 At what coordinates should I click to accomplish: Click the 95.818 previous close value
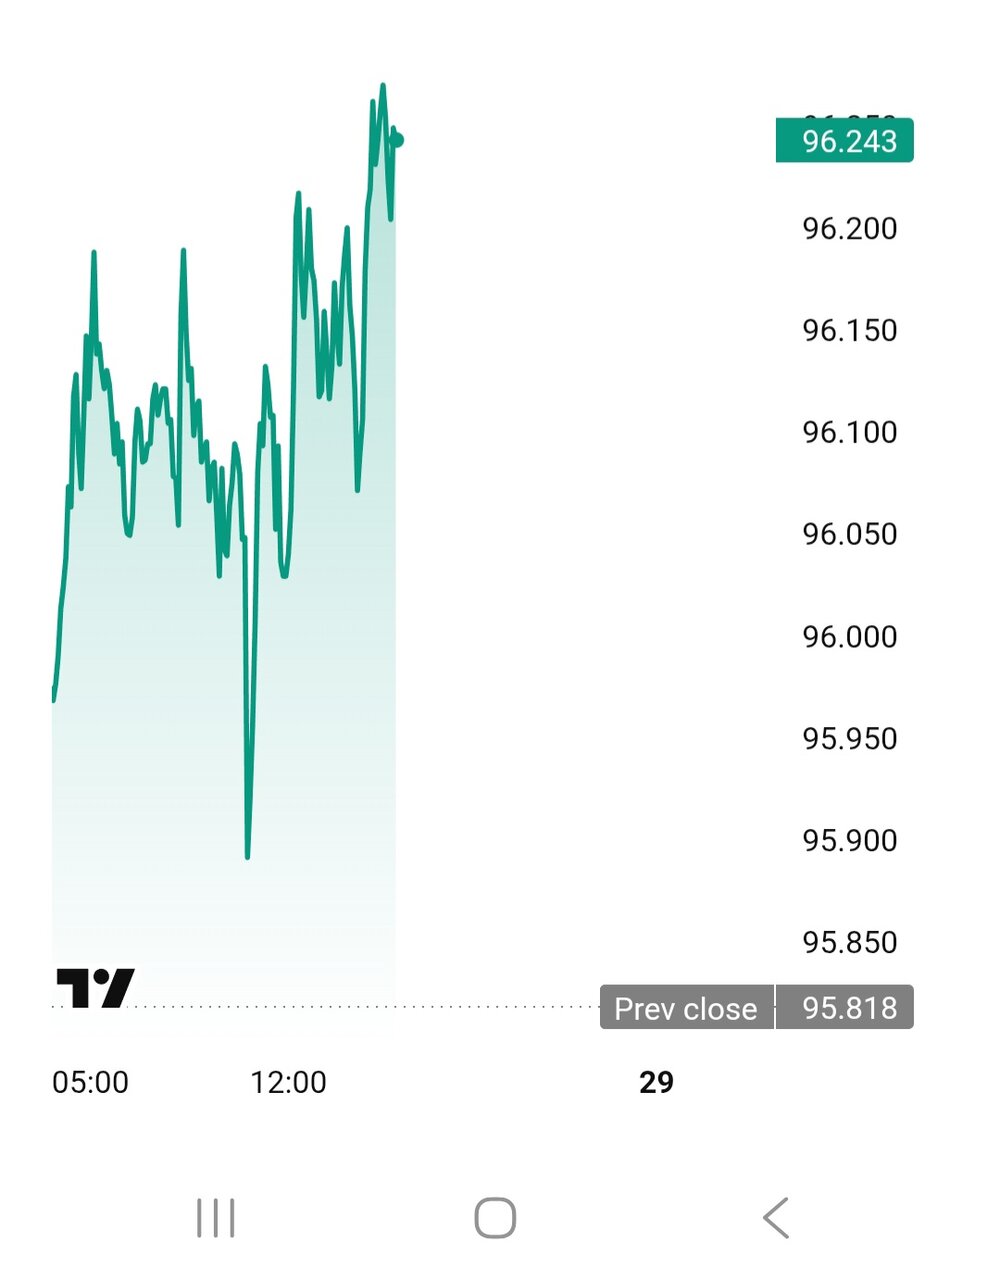(x=849, y=1008)
